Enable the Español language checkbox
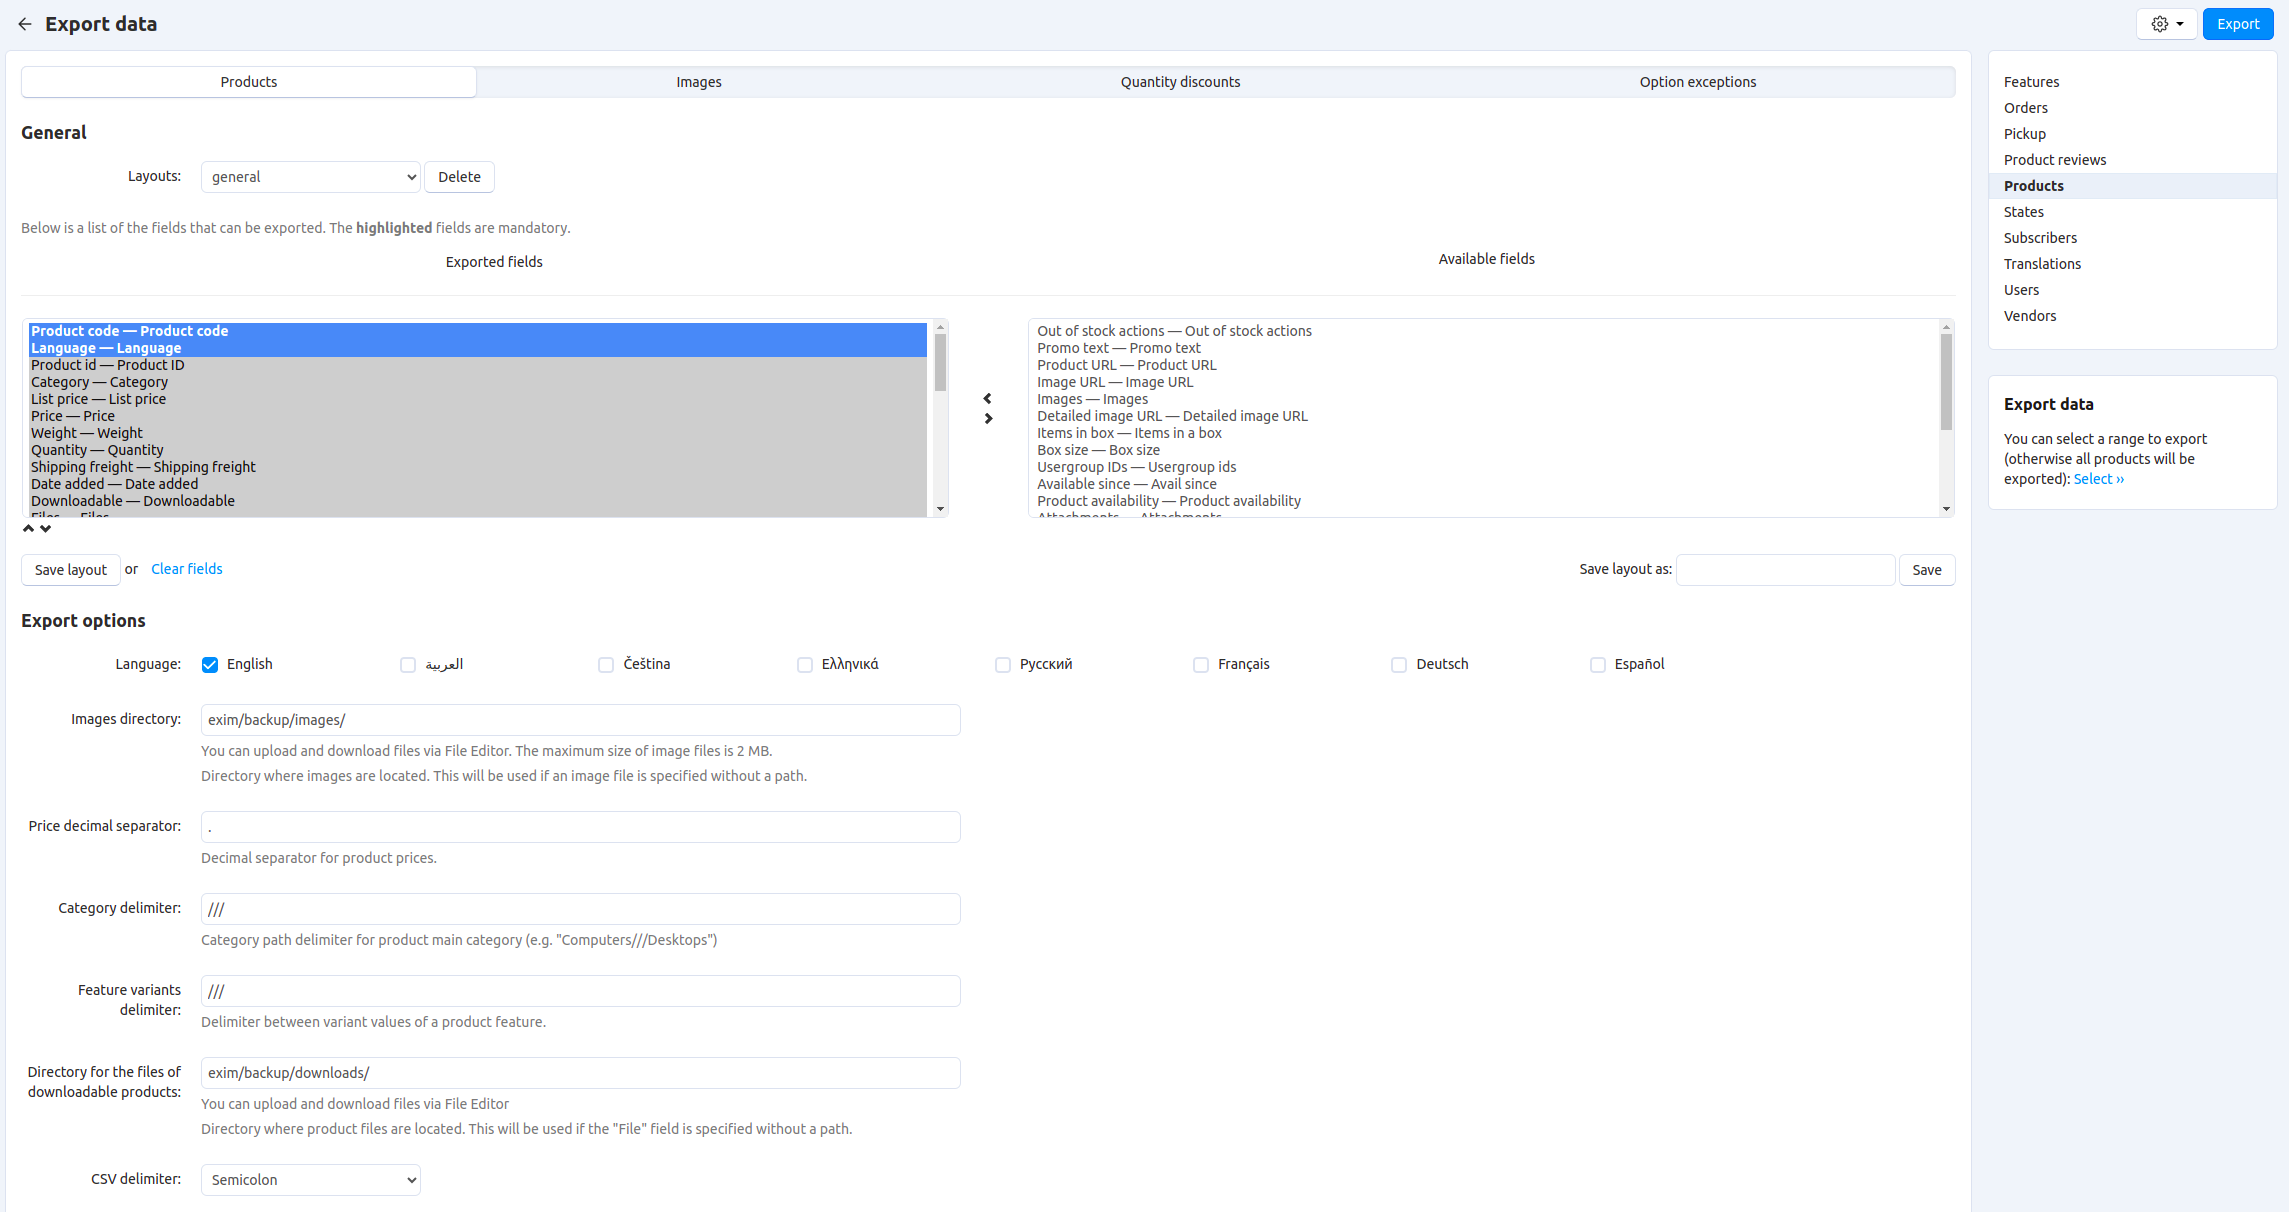The image size is (2289, 1212). [1598, 665]
